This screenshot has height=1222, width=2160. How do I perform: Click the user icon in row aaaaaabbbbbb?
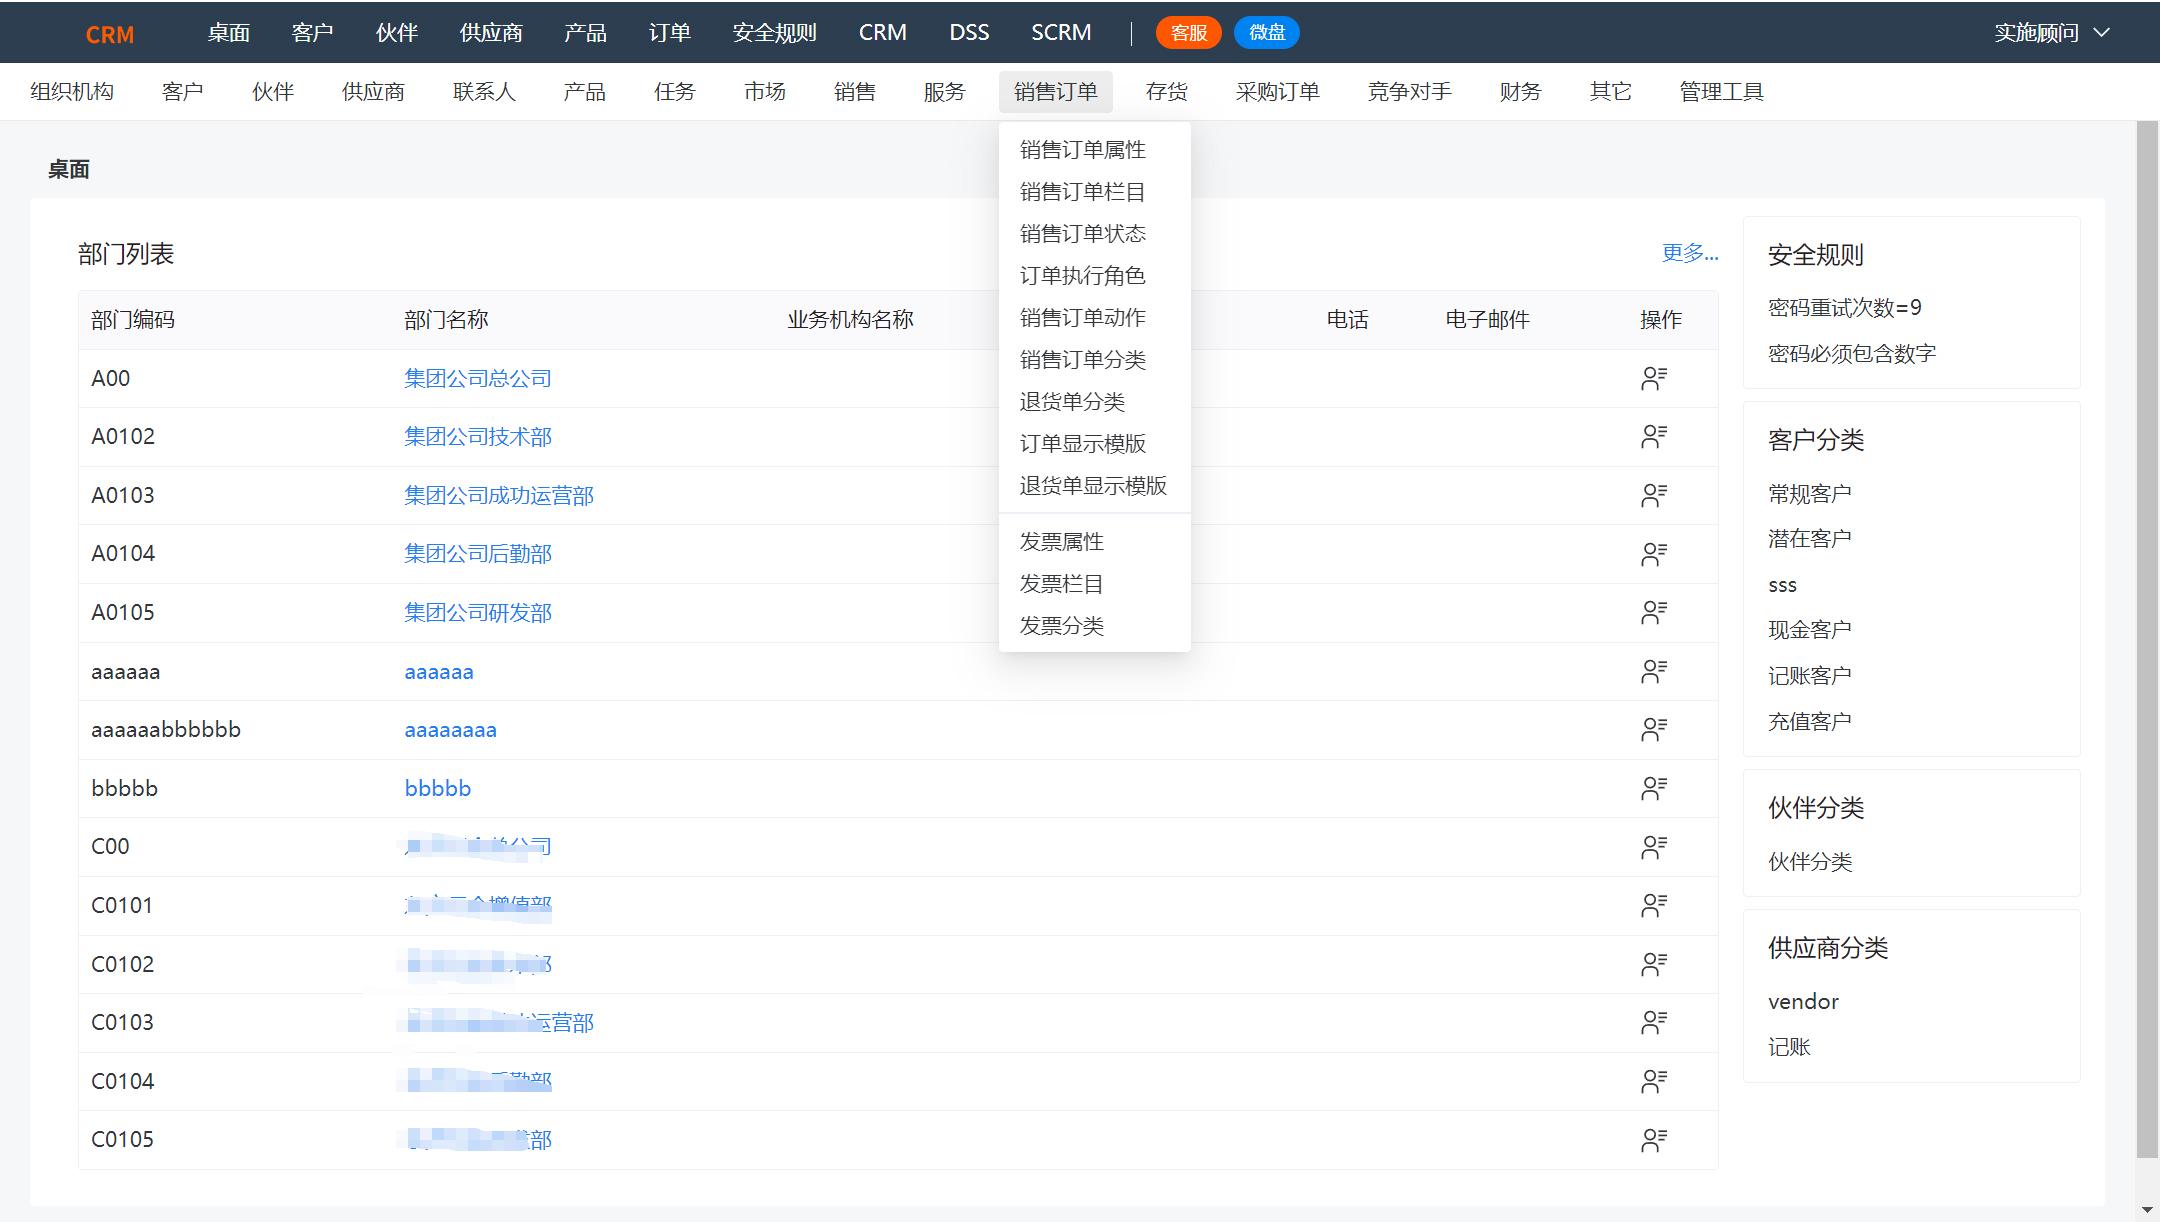(1653, 729)
